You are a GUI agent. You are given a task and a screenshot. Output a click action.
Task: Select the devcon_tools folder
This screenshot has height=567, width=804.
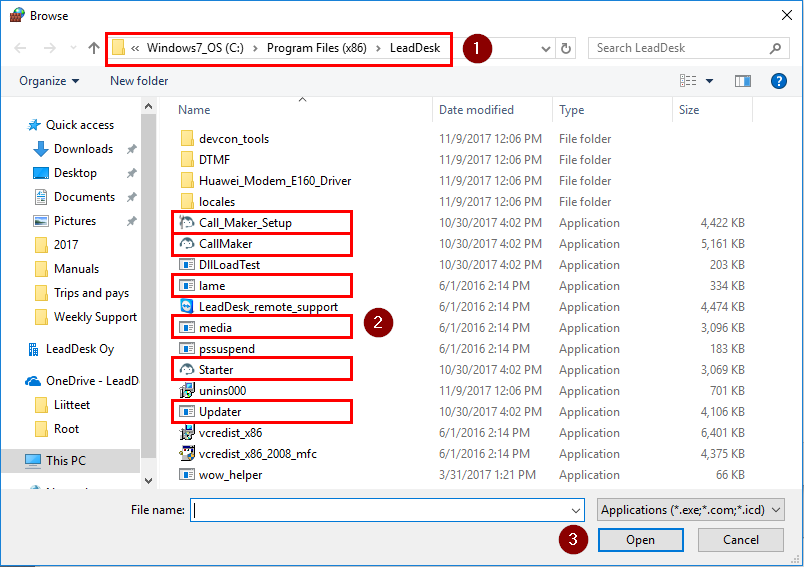point(225,139)
